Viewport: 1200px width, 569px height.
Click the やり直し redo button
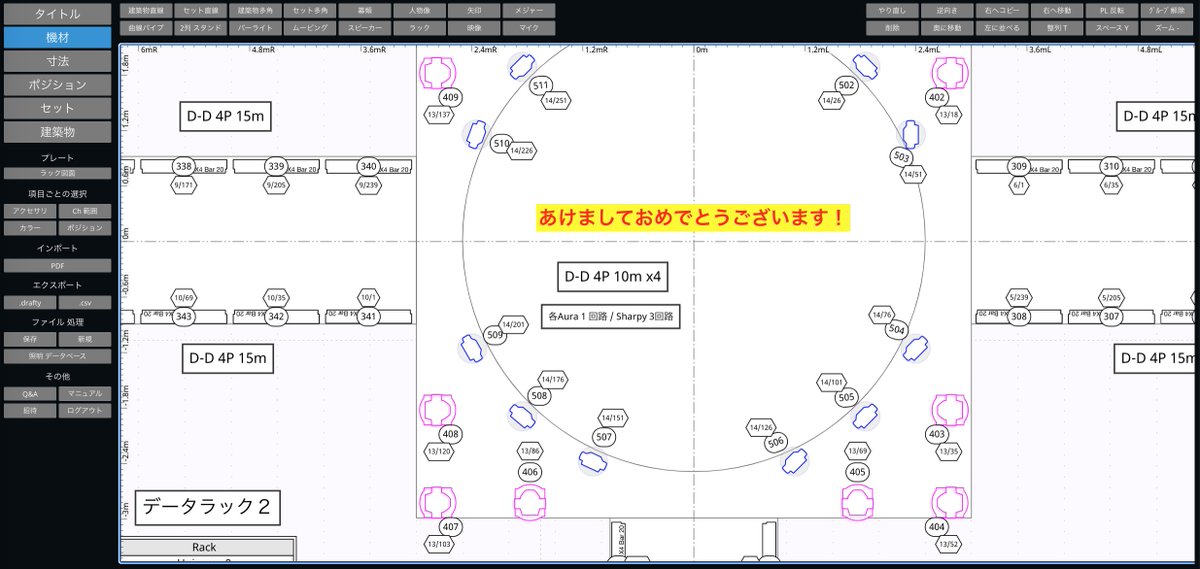click(x=891, y=10)
